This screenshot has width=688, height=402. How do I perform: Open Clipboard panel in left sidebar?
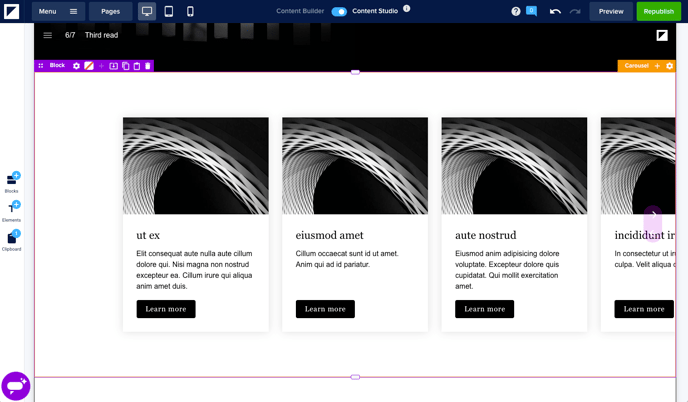[x=11, y=239]
